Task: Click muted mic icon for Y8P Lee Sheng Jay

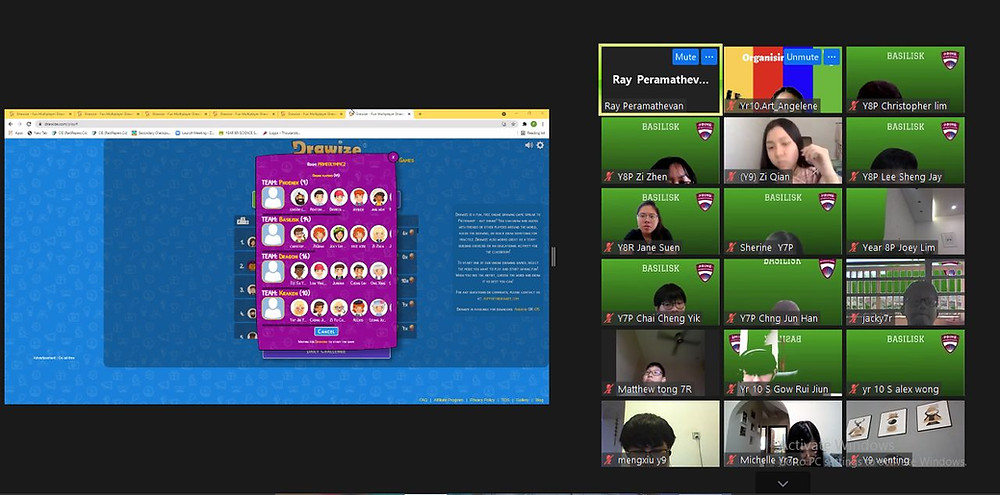Action: point(853,177)
